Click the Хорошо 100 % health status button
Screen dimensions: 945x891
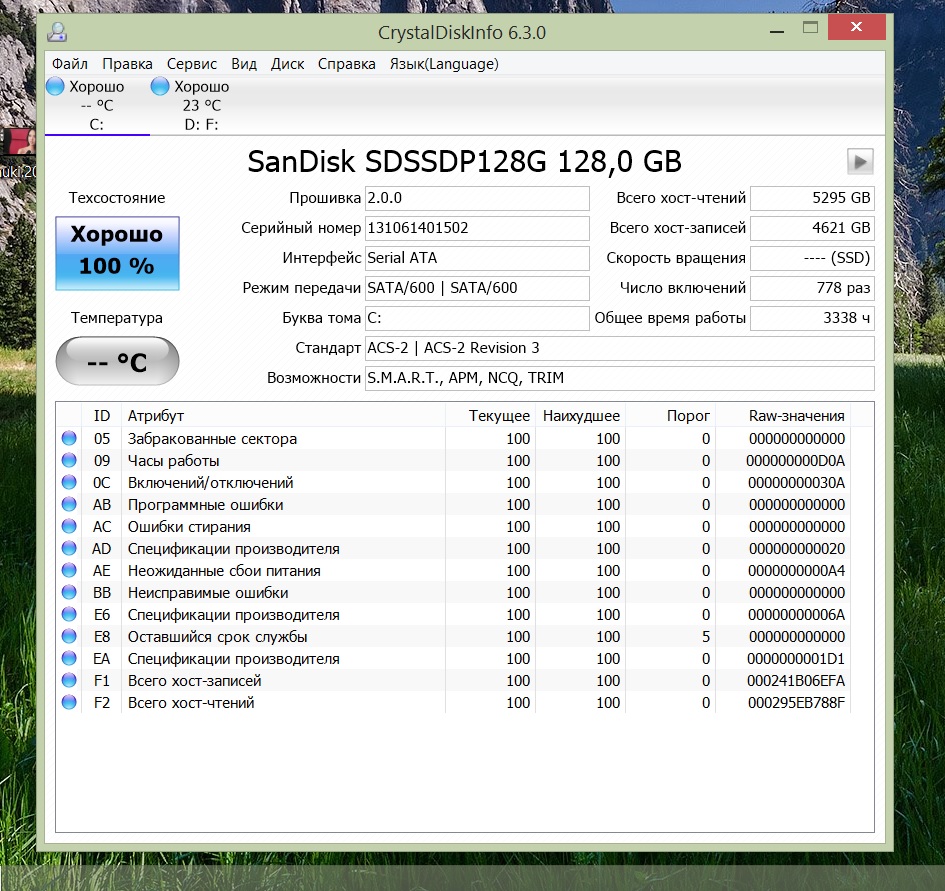point(118,253)
